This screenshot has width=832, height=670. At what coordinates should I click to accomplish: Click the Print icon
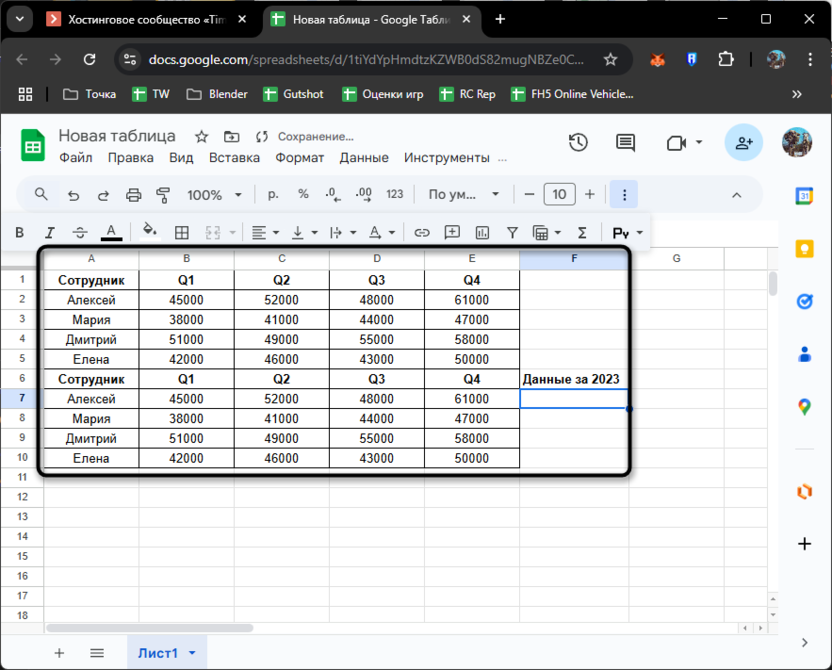134,195
